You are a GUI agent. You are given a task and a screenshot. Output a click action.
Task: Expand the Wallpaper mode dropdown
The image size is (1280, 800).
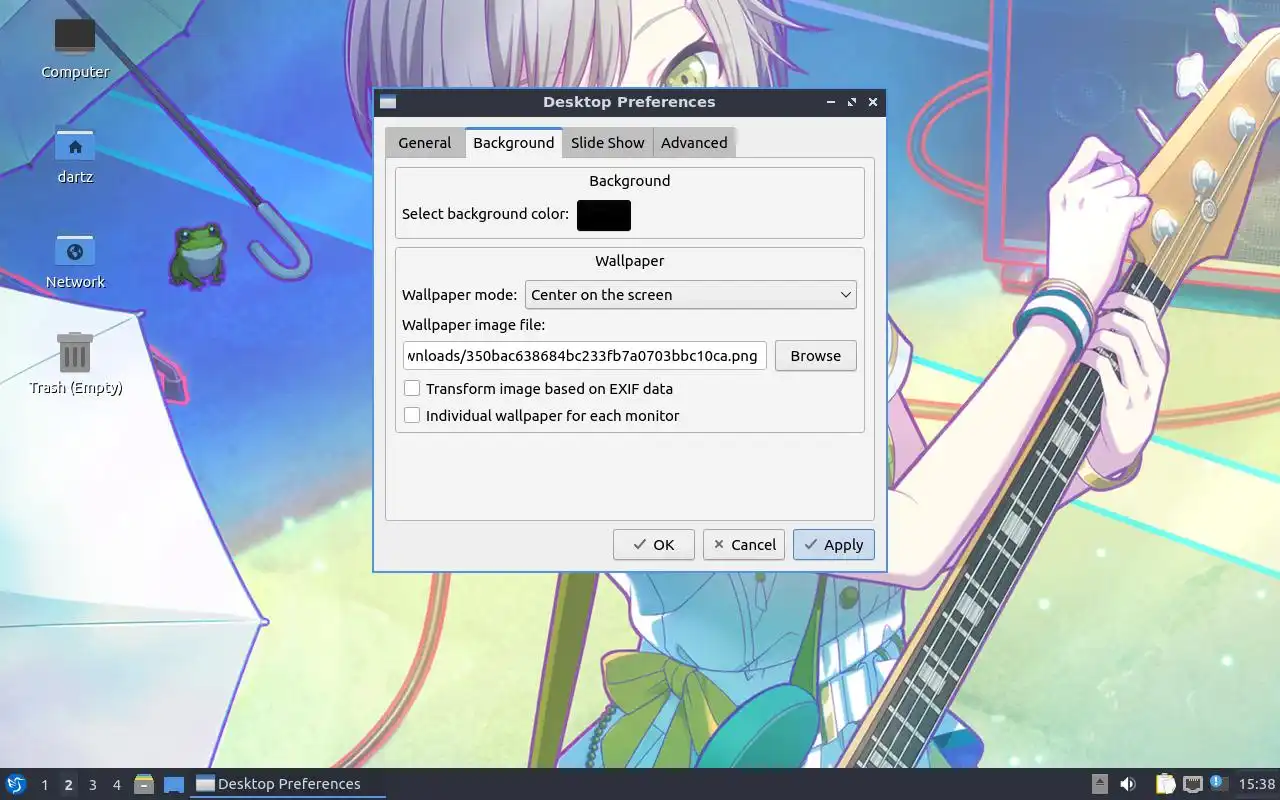691,295
